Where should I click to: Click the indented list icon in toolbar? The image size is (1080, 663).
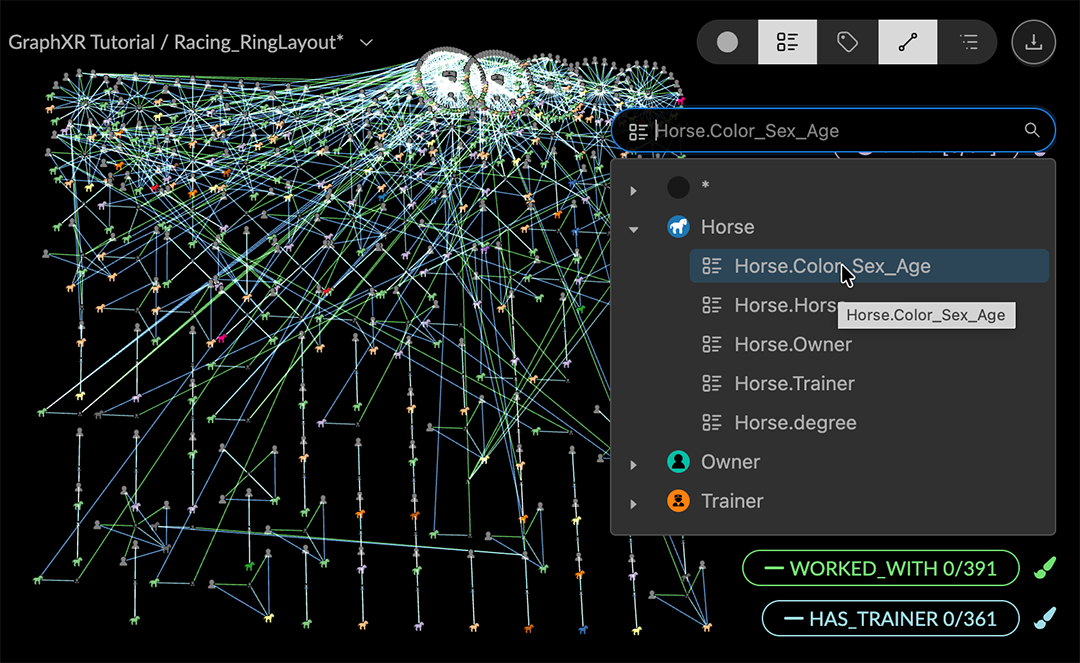968,42
